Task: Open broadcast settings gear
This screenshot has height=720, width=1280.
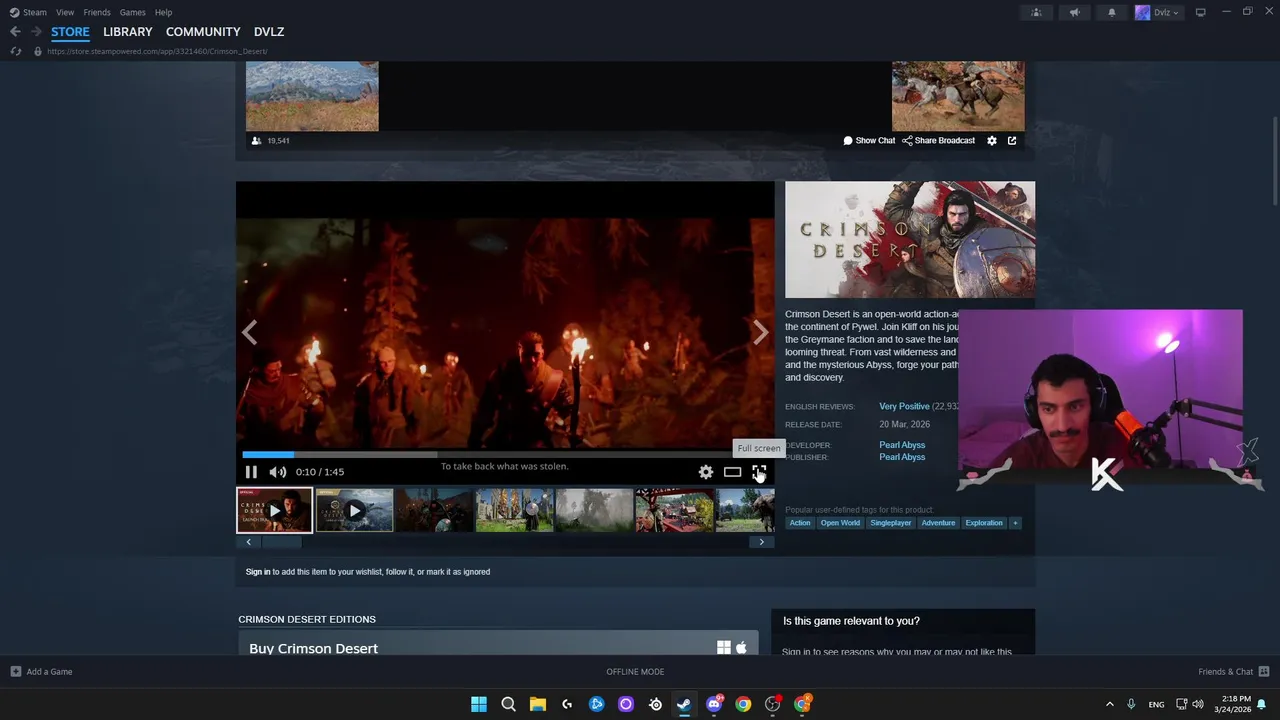Action: pos(992,141)
